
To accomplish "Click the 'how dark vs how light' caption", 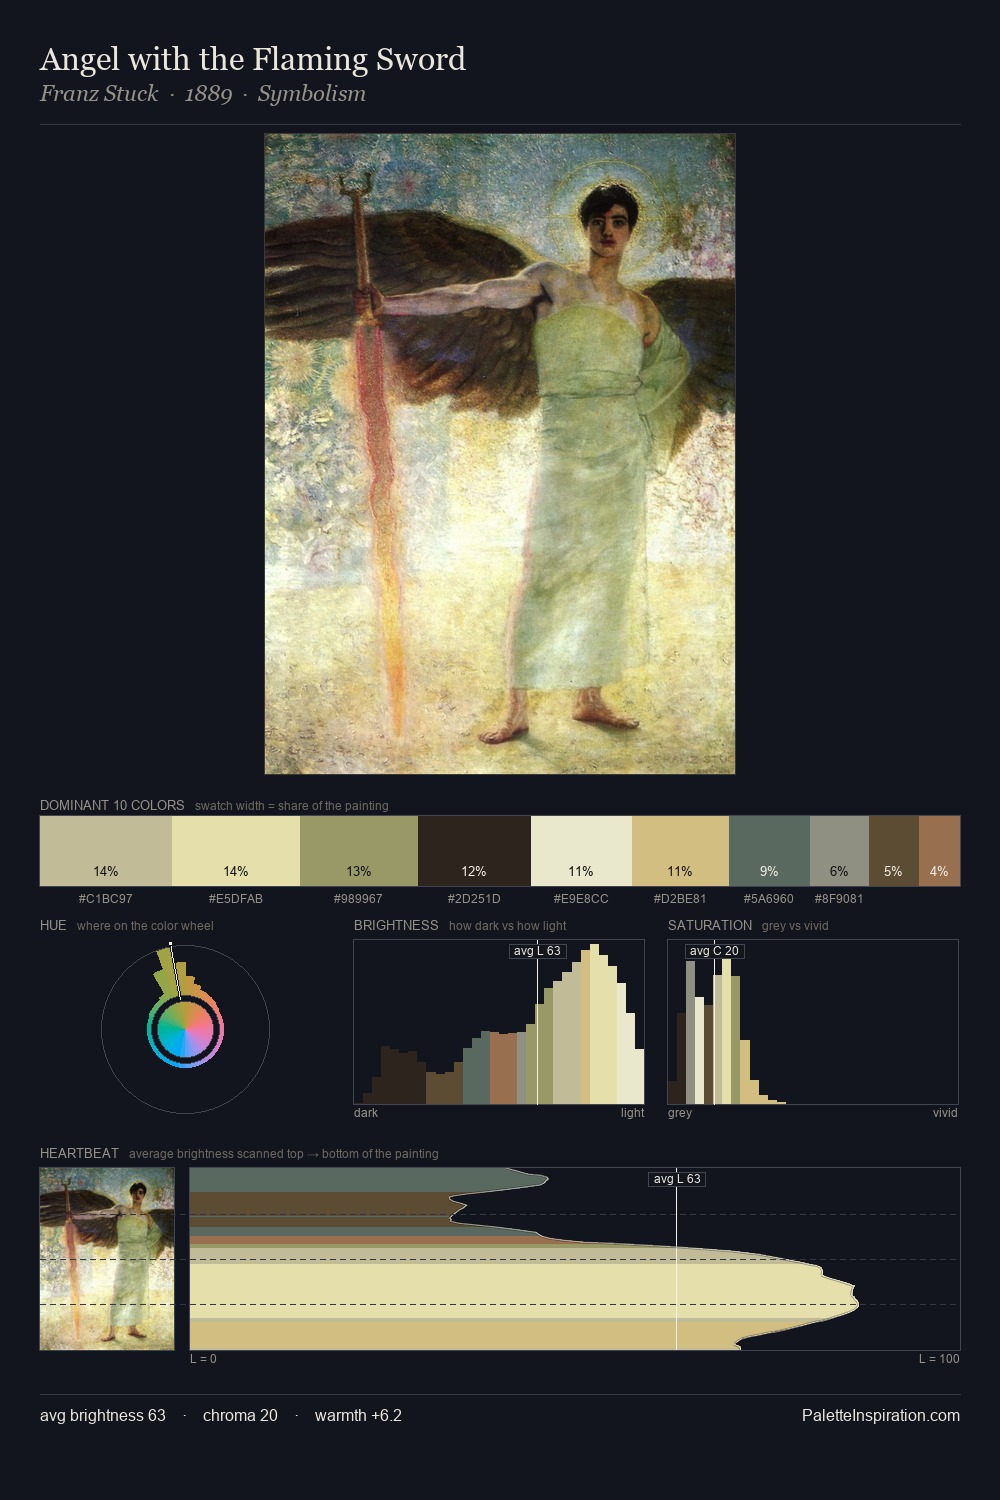I will pyautogui.click(x=508, y=925).
